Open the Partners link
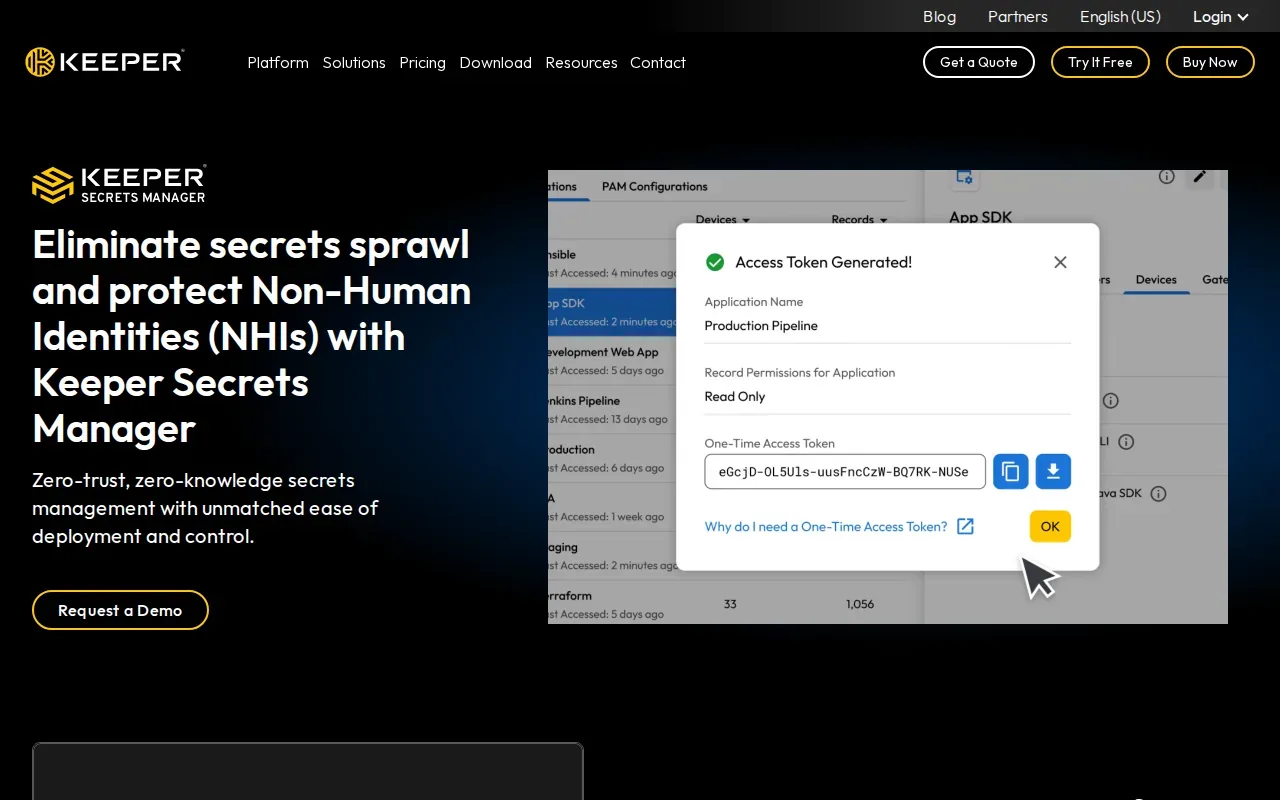The image size is (1280, 800). 1017,17
